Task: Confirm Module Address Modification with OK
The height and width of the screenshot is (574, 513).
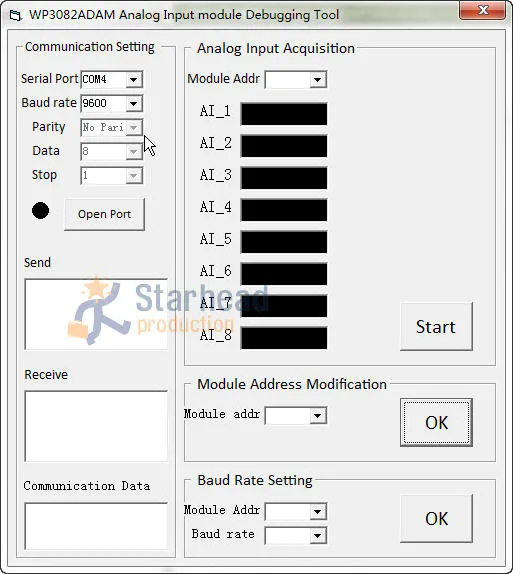Action: tap(436, 422)
